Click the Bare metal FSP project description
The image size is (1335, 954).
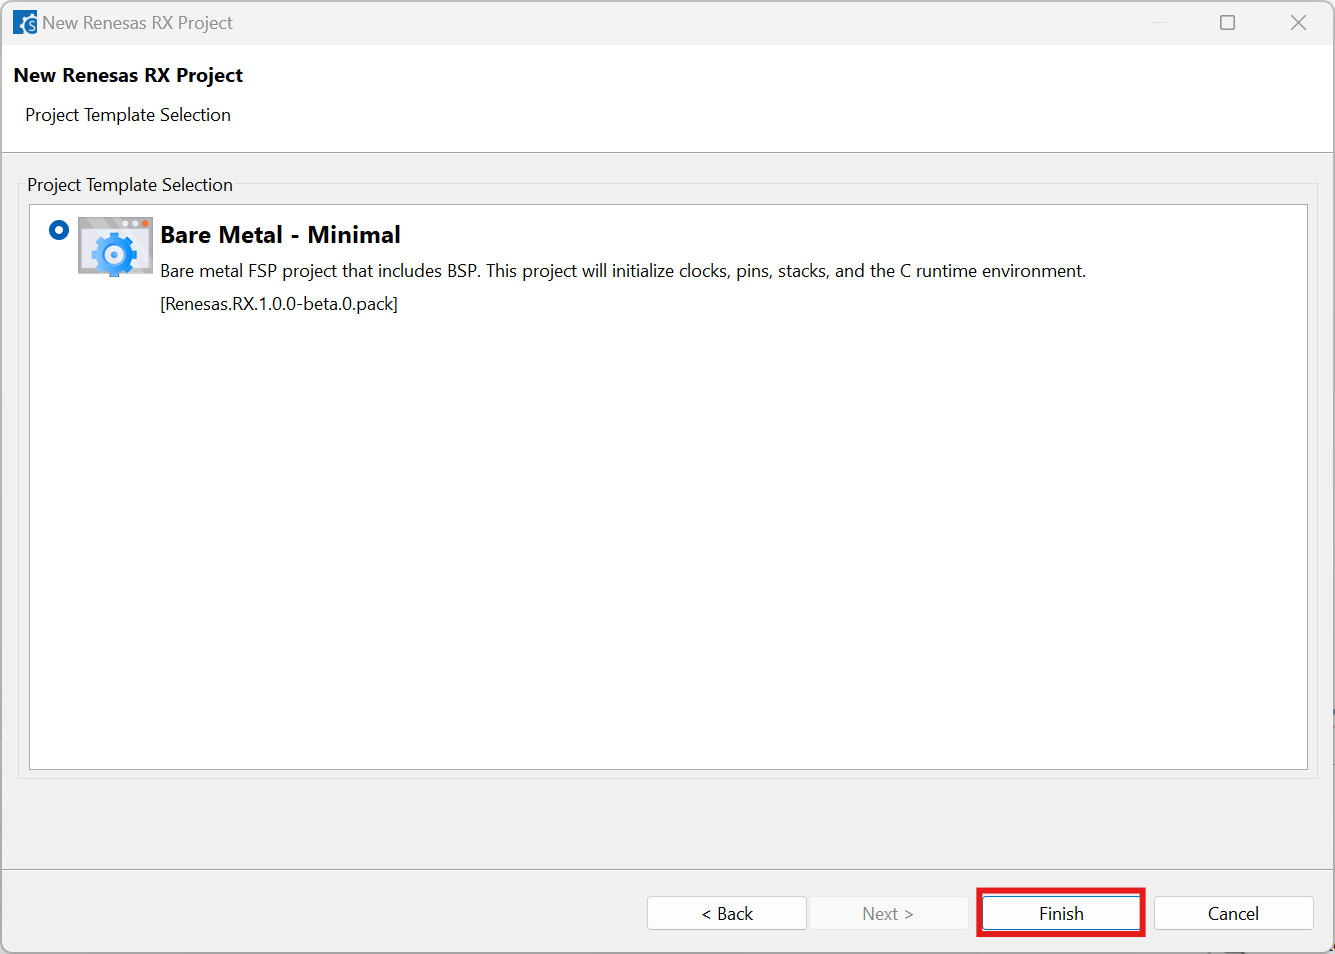623,271
